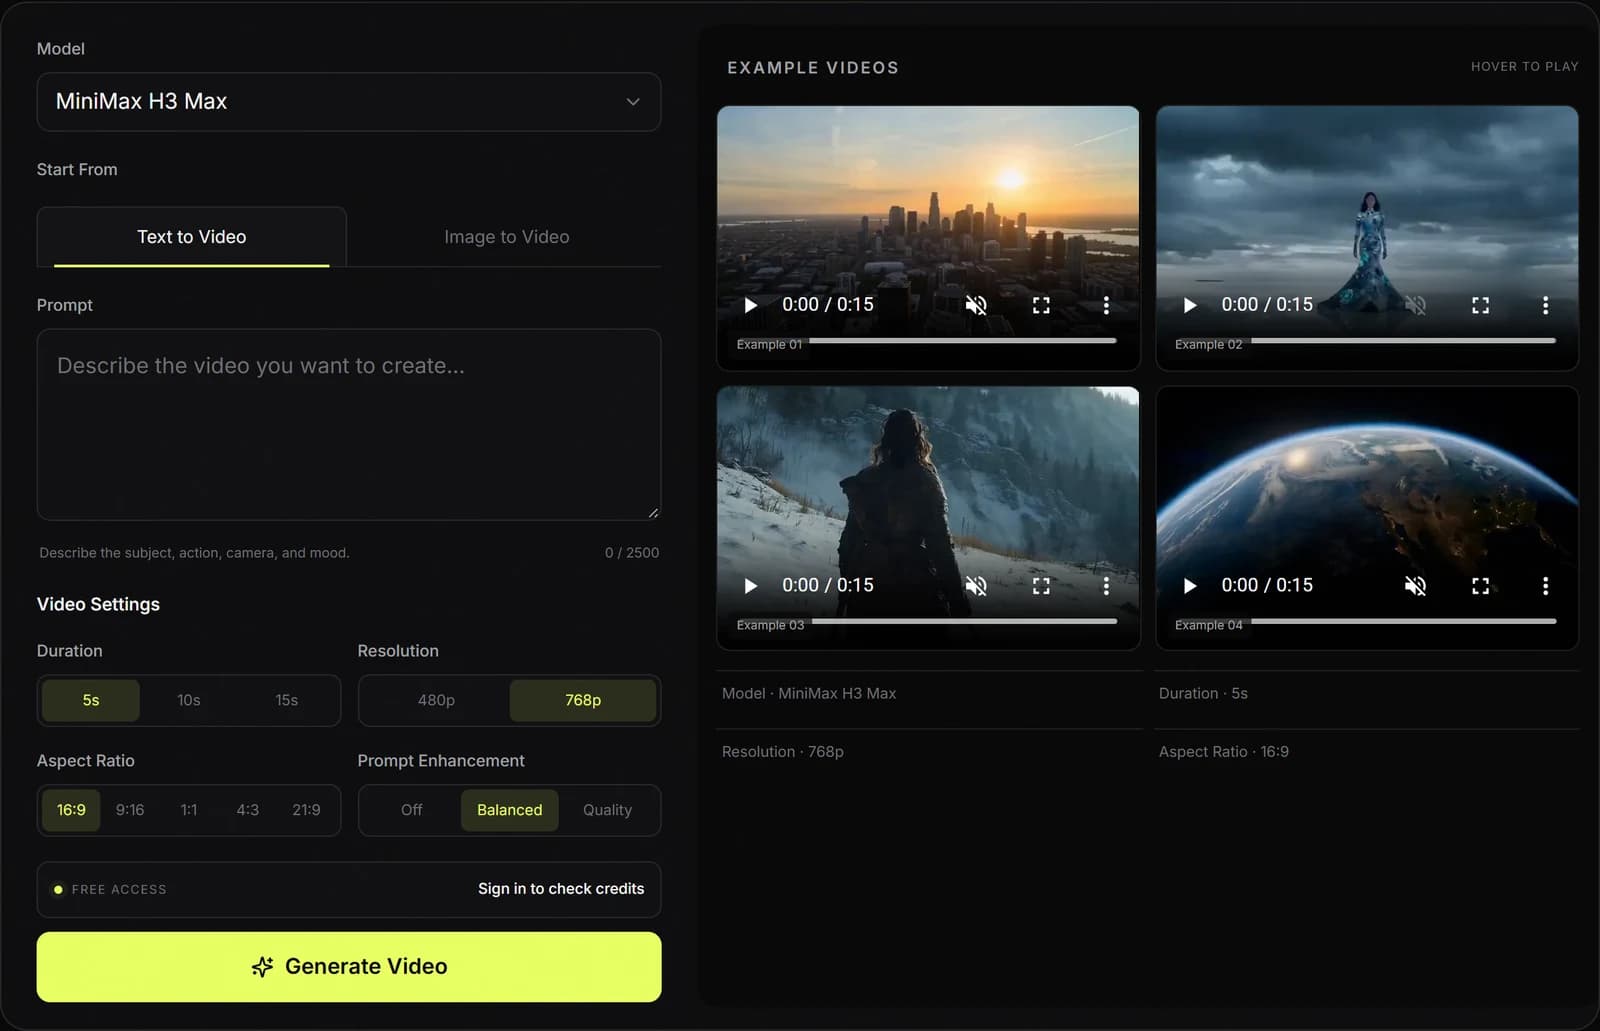Set the aspect ratio to 1:1
The height and width of the screenshot is (1031, 1600).
[189, 810]
